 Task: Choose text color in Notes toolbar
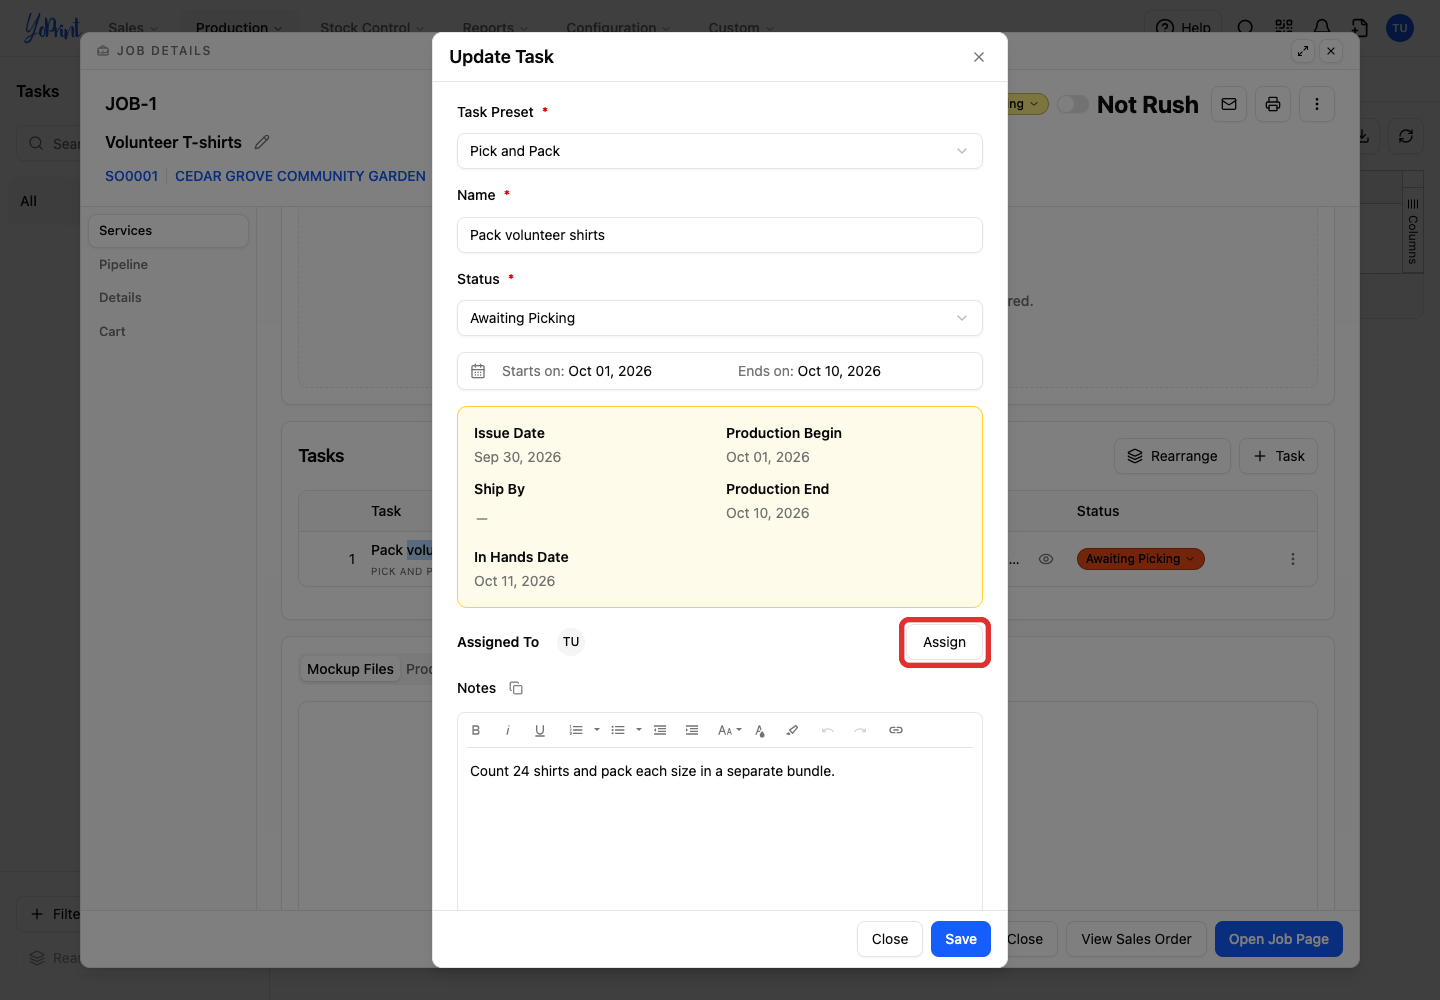coord(760,730)
